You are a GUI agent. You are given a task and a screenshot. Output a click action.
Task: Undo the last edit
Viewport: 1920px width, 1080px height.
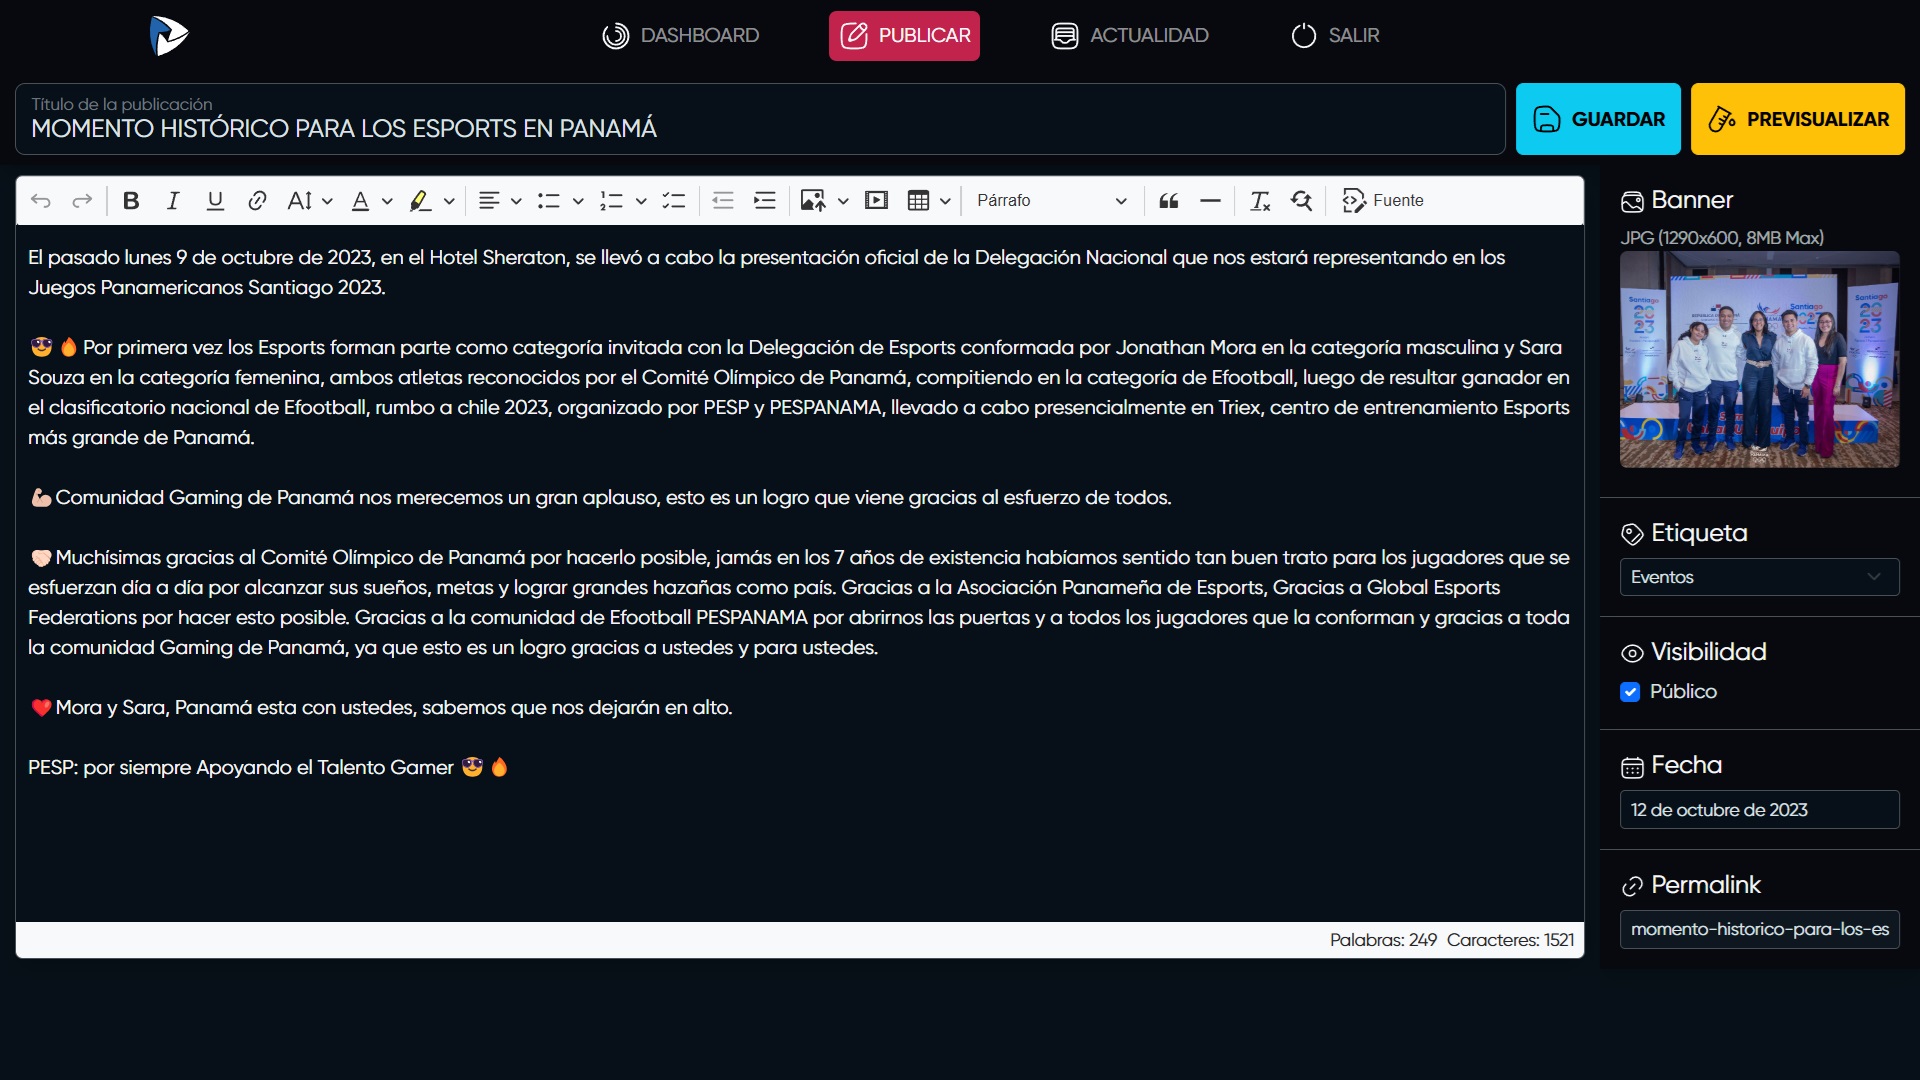pos(41,201)
